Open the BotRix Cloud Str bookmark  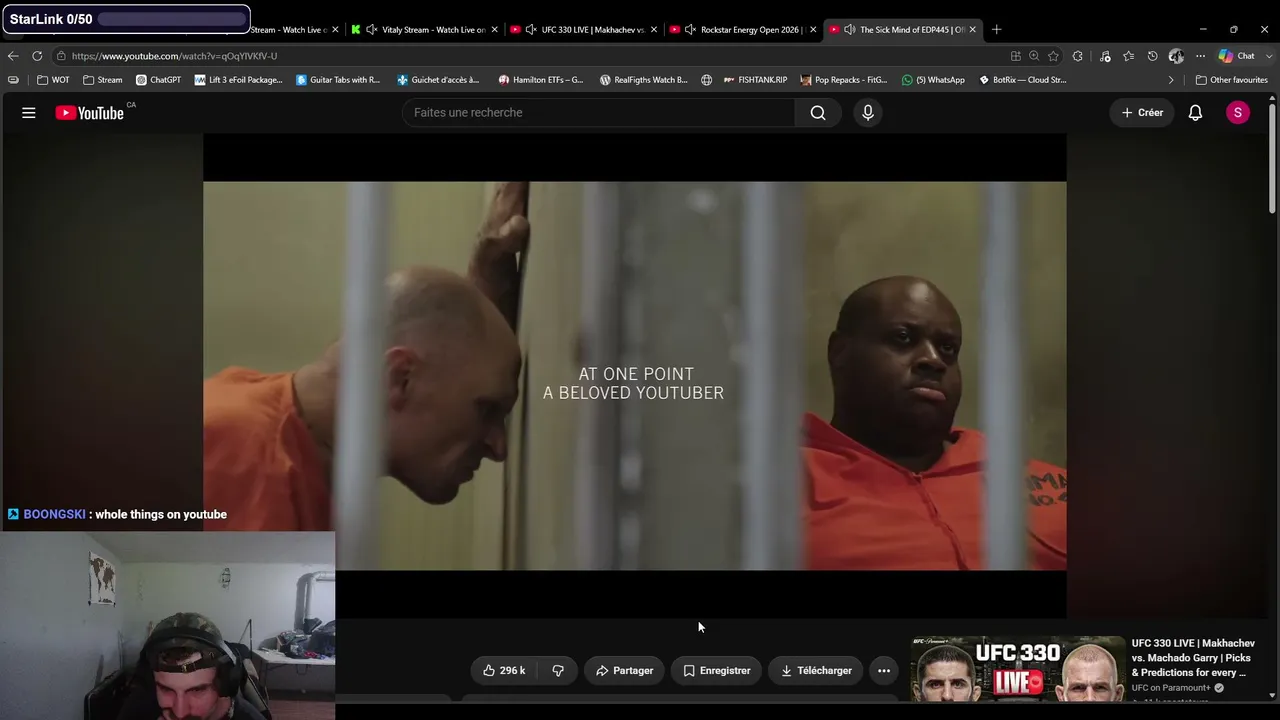pos(1023,80)
